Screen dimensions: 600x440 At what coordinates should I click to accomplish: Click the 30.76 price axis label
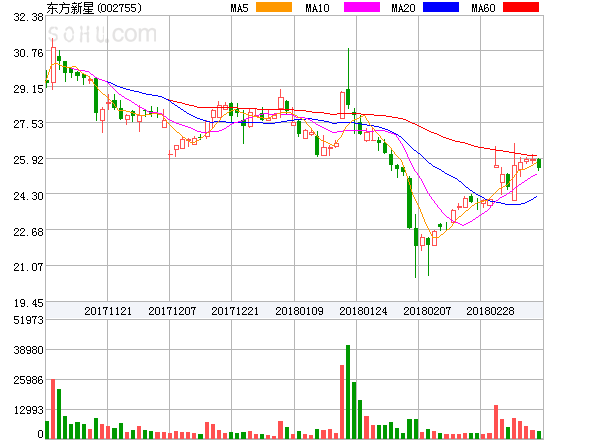click(x=28, y=53)
